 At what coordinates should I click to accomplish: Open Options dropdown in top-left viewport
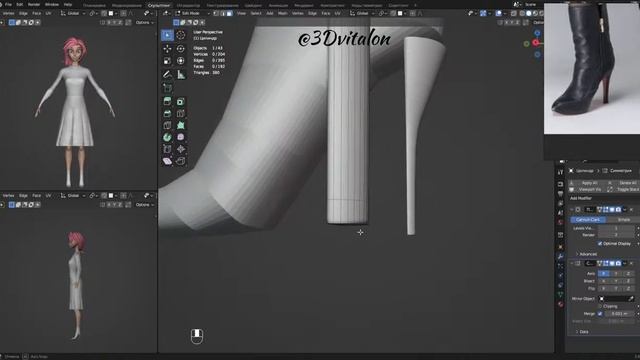145,22
